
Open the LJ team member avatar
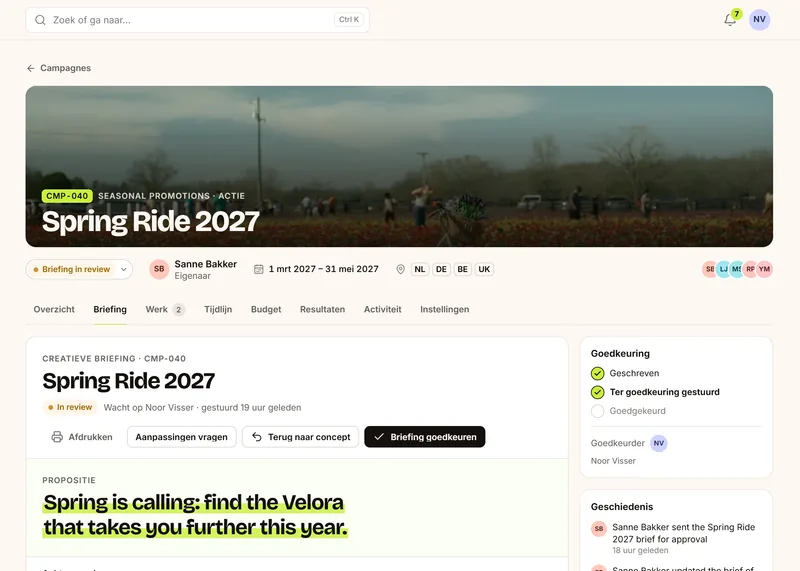tap(723, 269)
